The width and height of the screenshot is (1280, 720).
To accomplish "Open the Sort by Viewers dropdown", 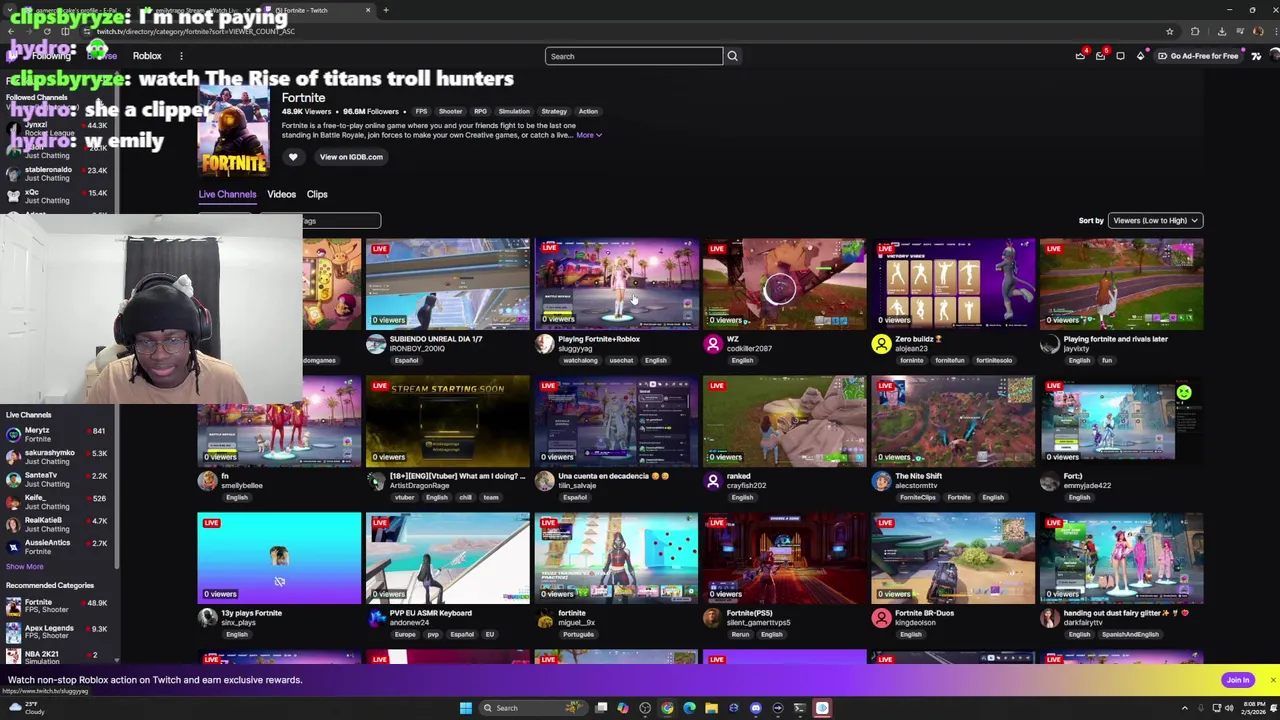I will point(1155,220).
